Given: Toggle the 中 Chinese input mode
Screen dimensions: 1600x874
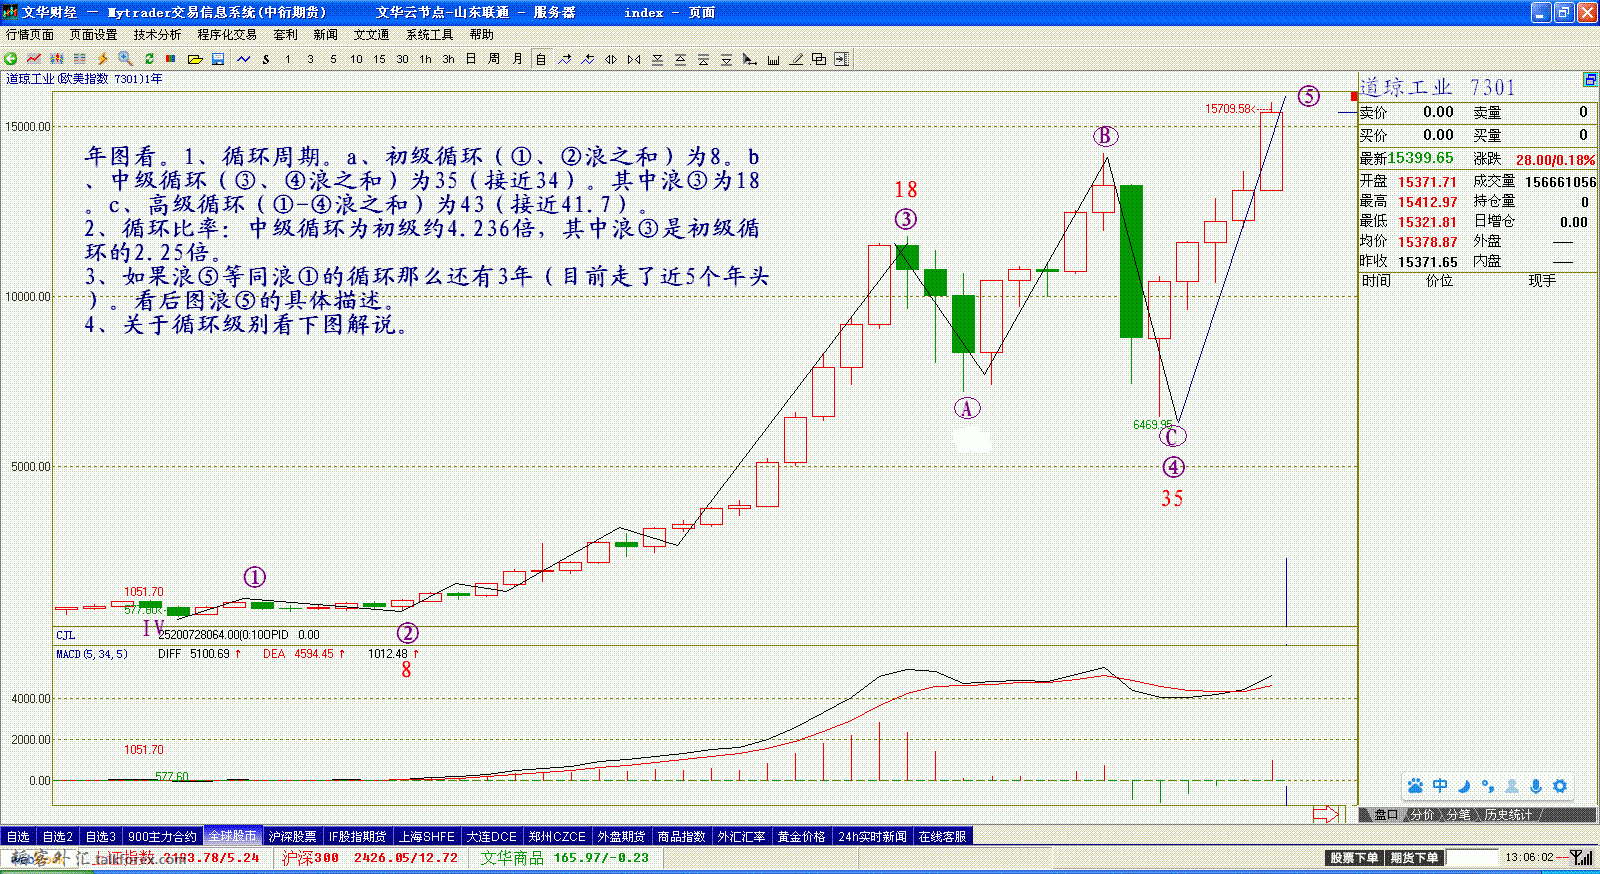Looking at the screenshot, I should (x=1440, y=786).
